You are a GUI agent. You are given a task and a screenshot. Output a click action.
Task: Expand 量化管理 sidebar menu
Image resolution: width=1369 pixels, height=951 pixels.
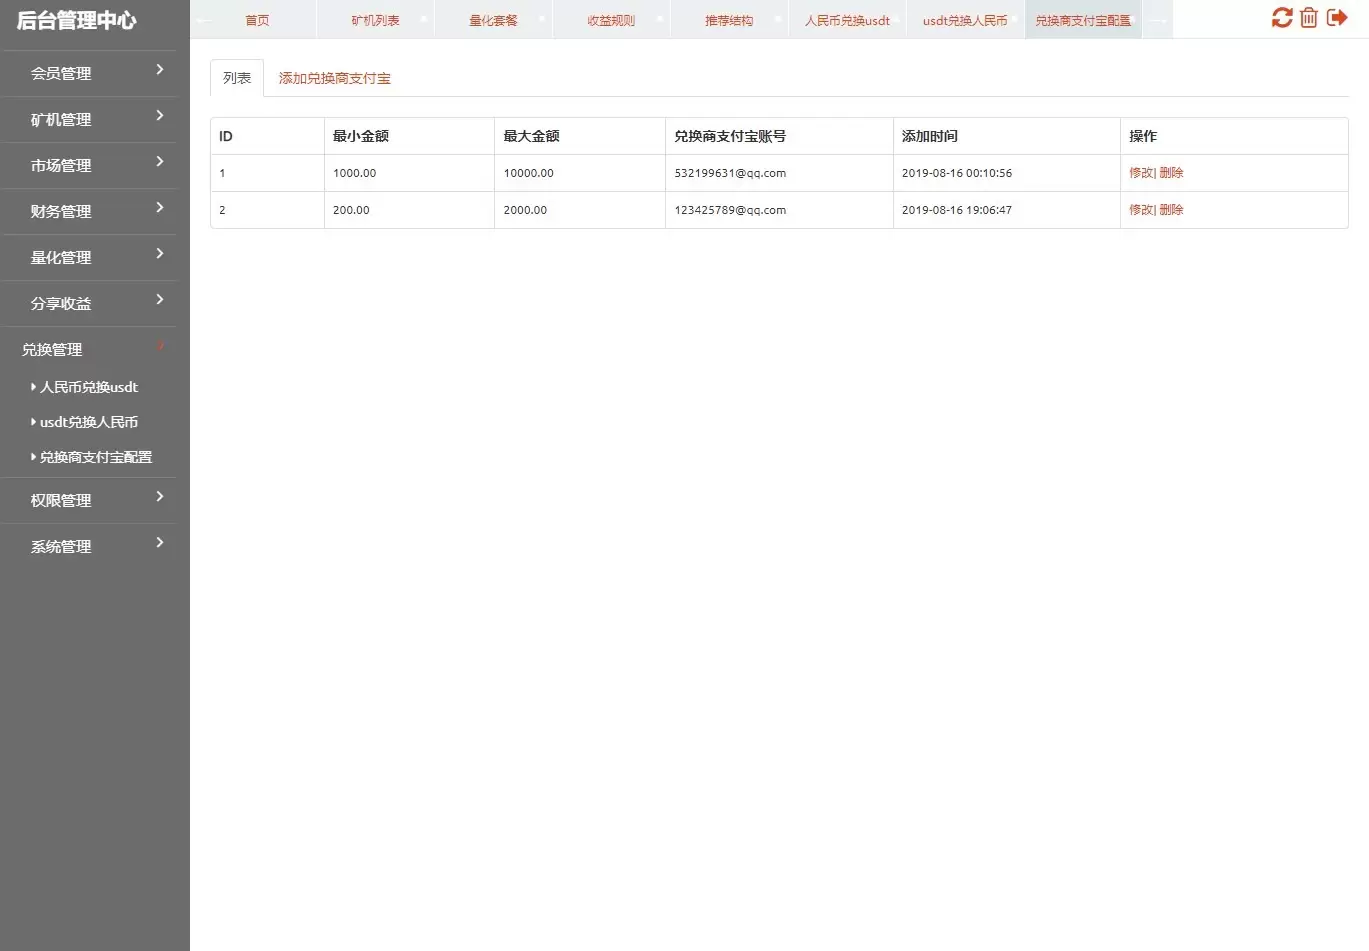89,257
